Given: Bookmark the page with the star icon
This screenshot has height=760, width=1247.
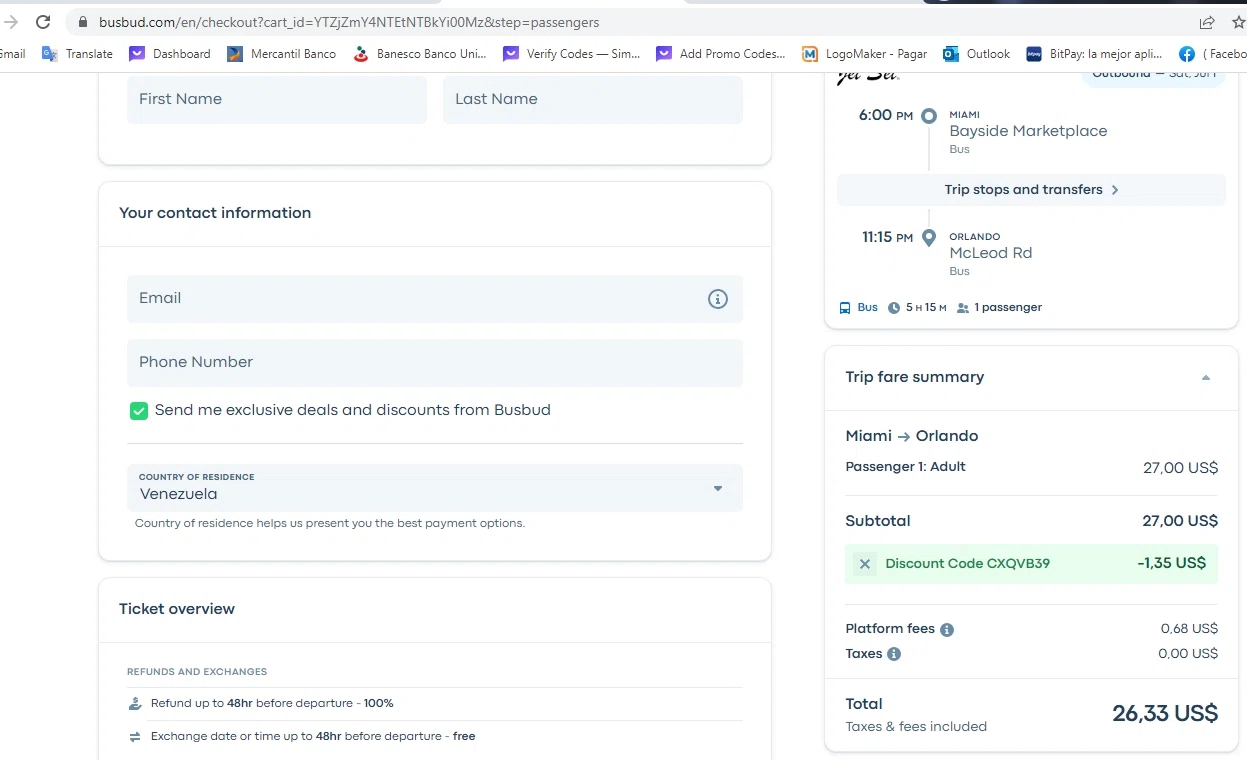Looking at the screenshot, I should click(1238, 22).
